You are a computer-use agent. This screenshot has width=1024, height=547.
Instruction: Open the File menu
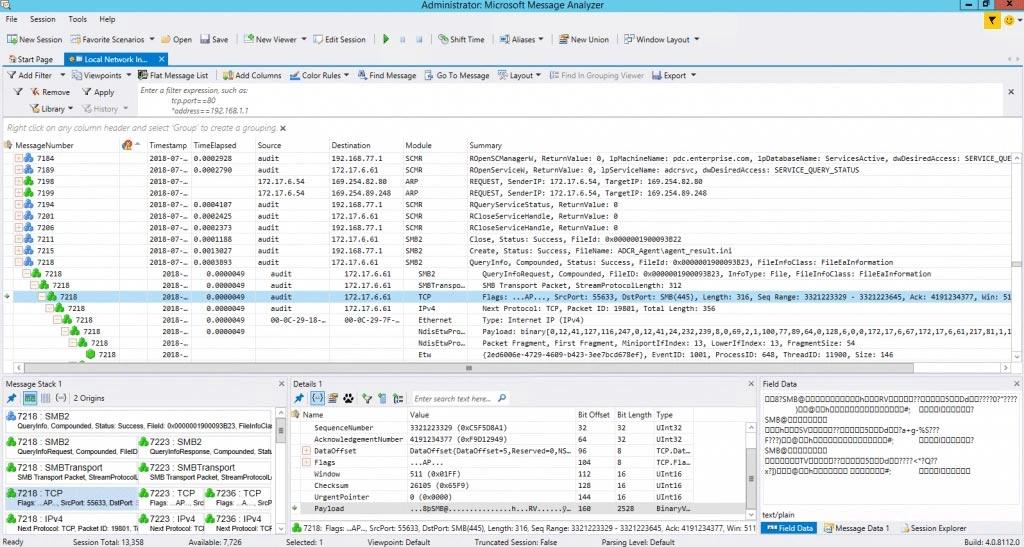pyautogui.click(x=11, y=20)
